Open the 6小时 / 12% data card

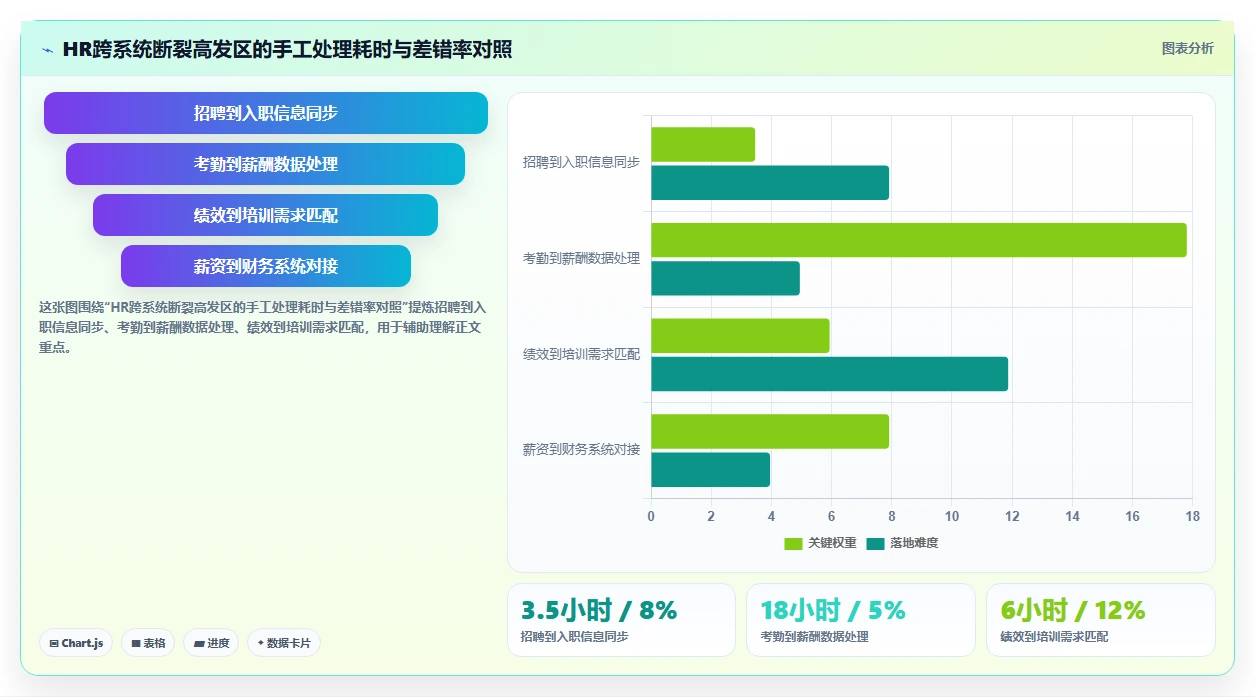[x=1100, y=620]
